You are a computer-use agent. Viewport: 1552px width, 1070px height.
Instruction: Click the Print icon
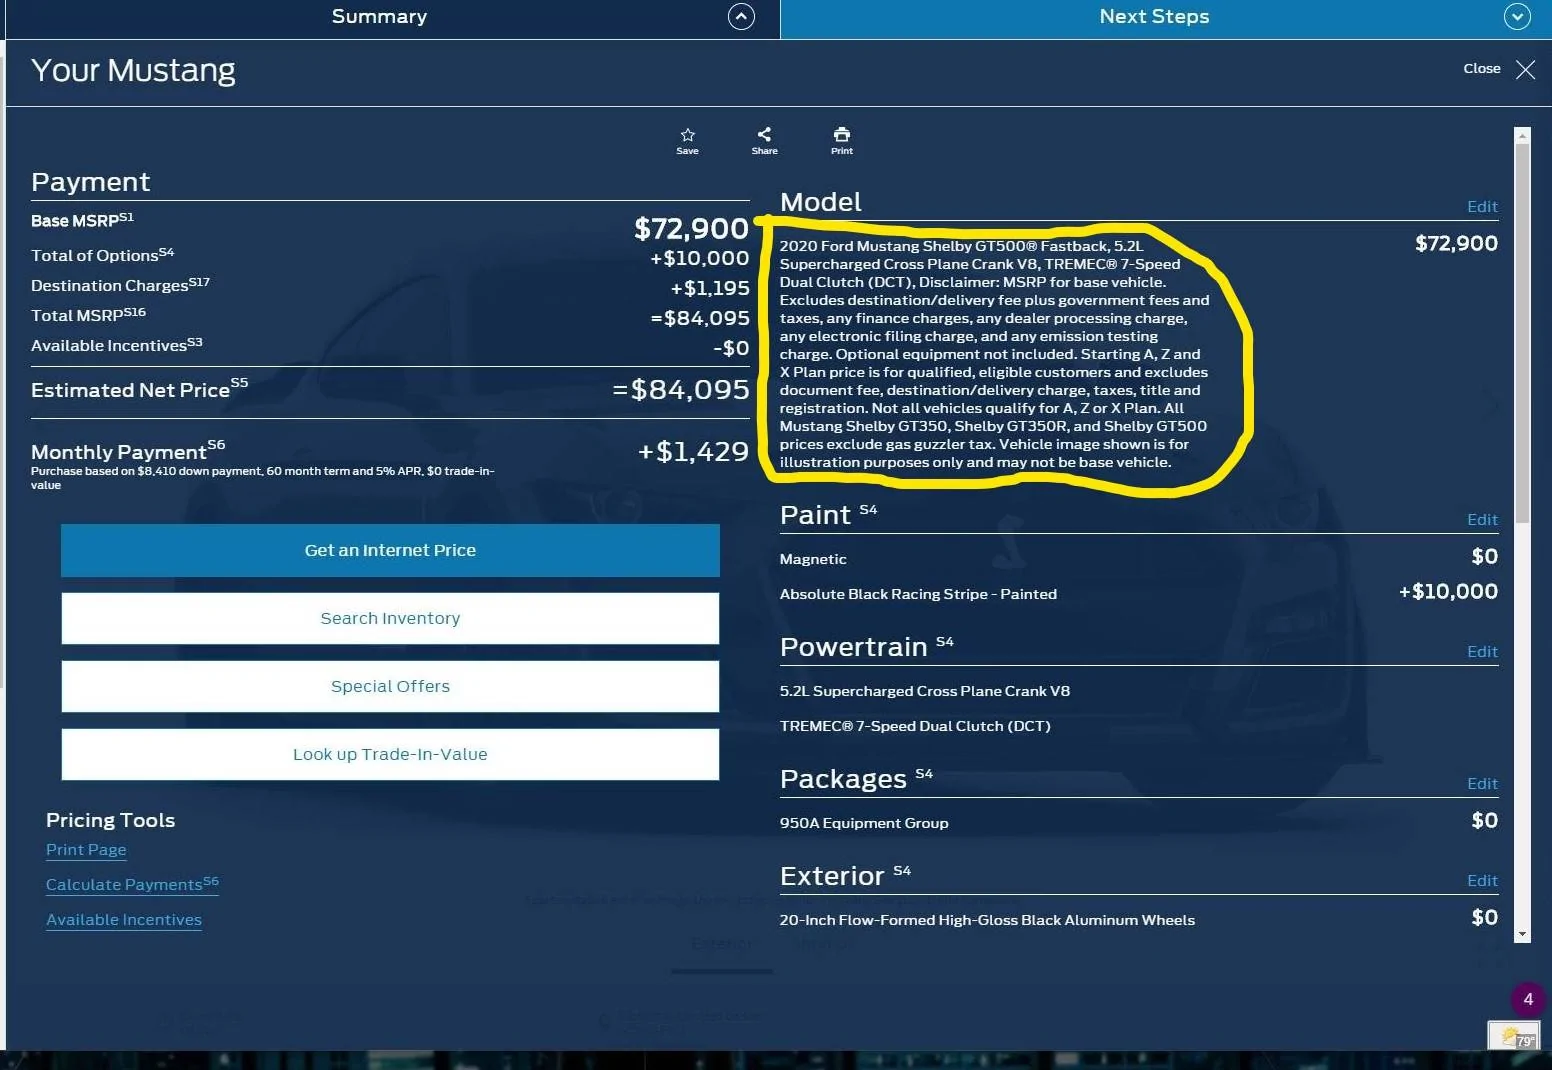(842, 134)
